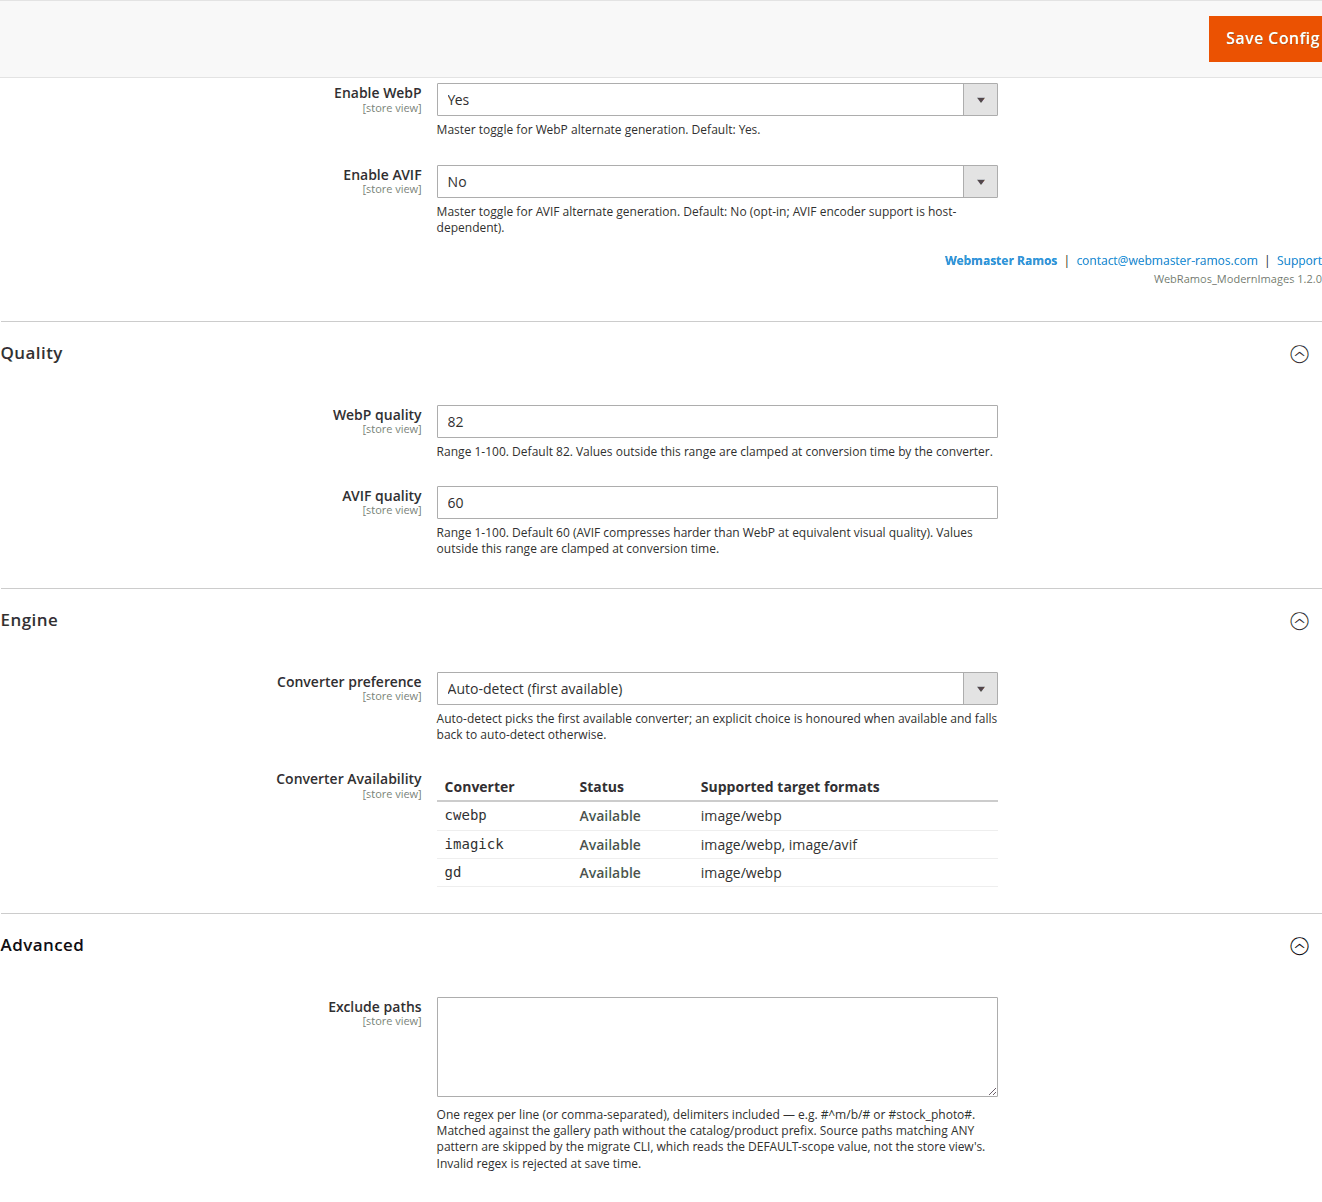Click the Available status in cwebp row
1322x1202 pixels.
coord(610,816)
